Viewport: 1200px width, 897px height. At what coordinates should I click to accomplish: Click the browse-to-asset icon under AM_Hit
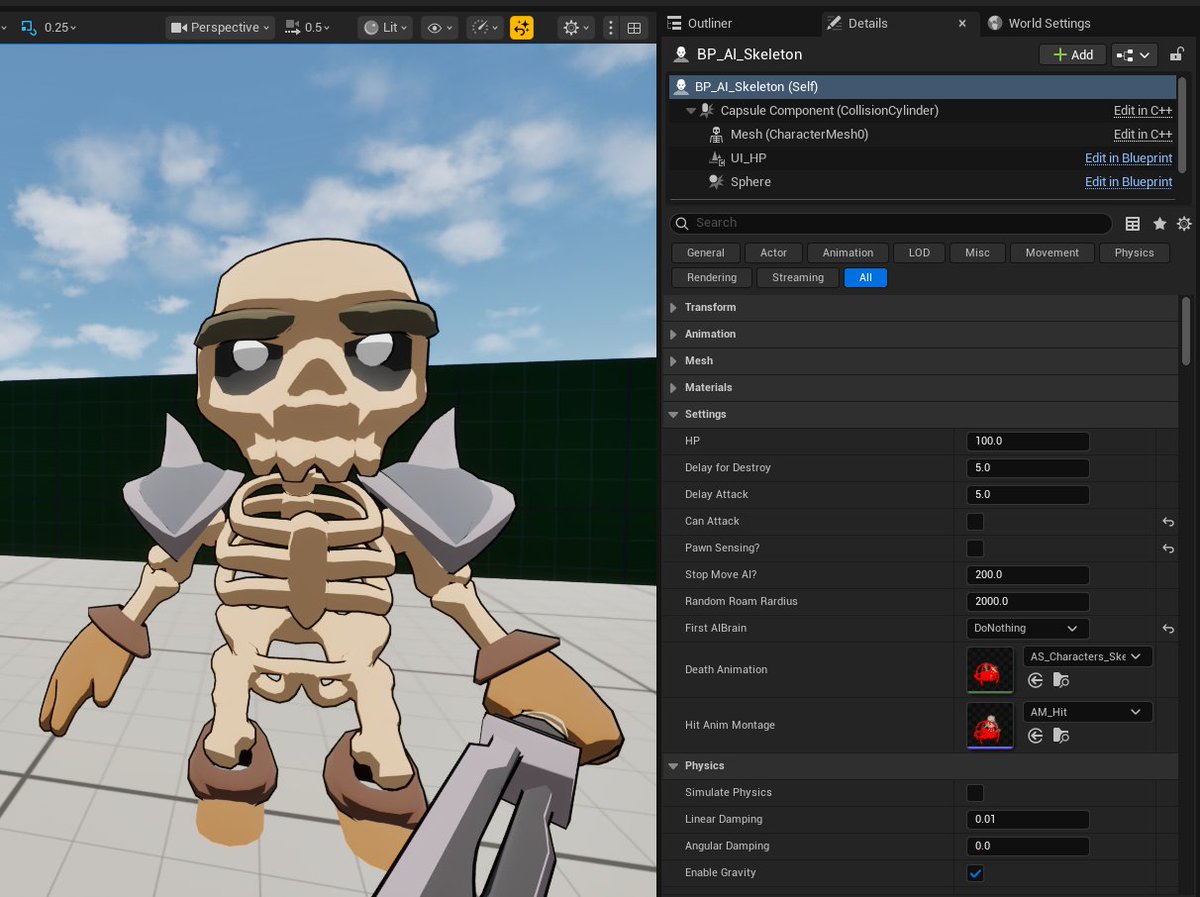click(x=1061, y=736)
